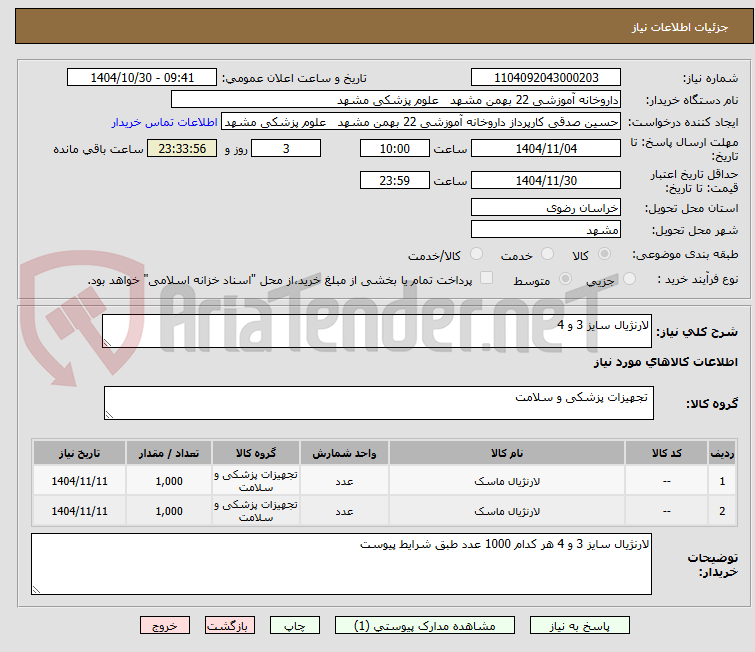The height and width of the screenshot is (652, 755).
Task: Click the جزئیات اطلاعات نیاز page header
Action: coord(680,27)
